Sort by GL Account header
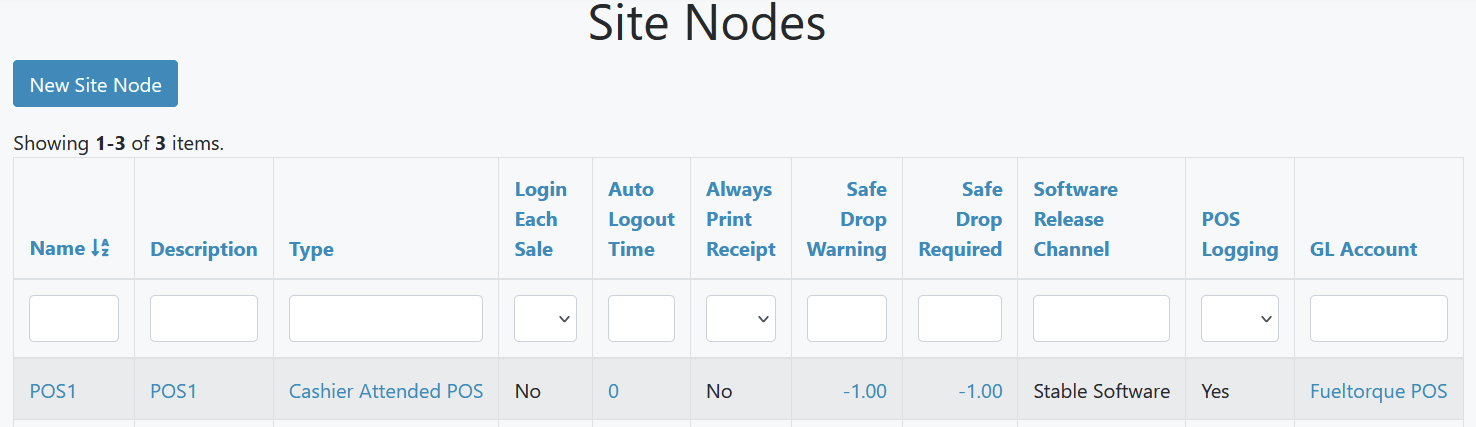Viewport: 1476px width, 427px height. (1363, 249)
